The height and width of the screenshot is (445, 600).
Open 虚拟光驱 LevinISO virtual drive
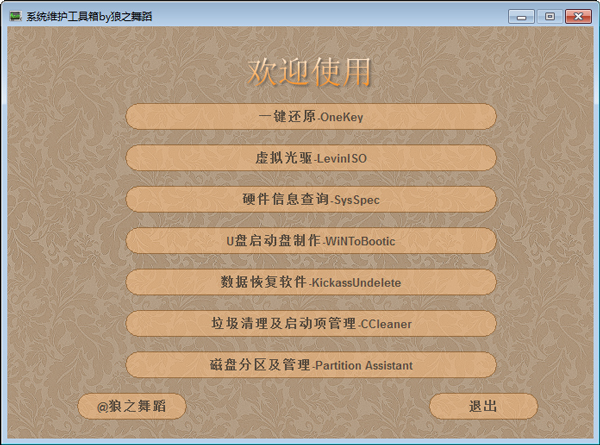click(x=311, y=158)
